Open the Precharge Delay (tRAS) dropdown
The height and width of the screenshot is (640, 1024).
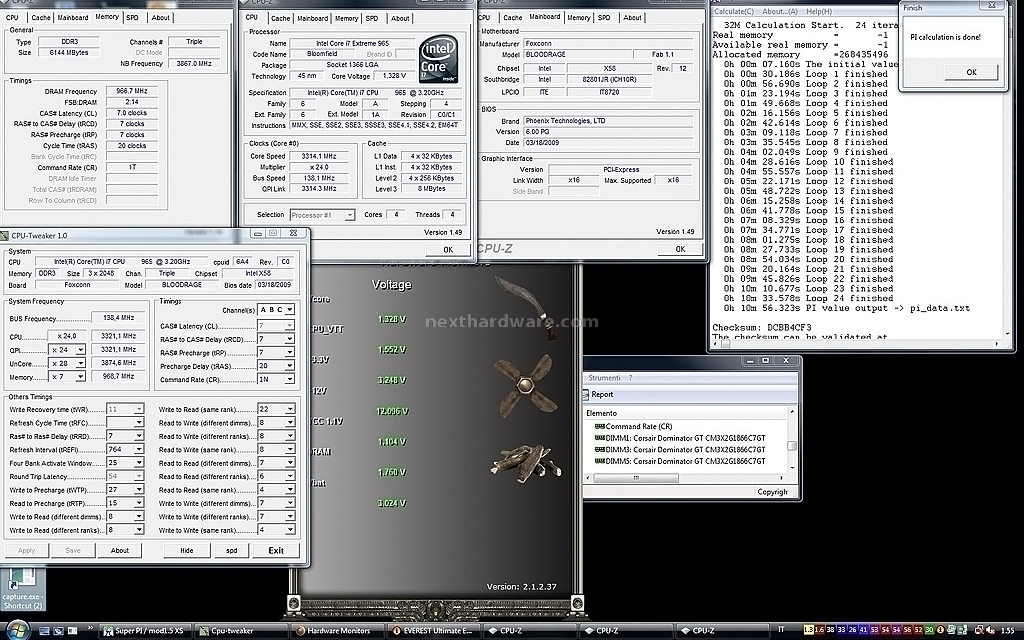[x=276, y=366]
